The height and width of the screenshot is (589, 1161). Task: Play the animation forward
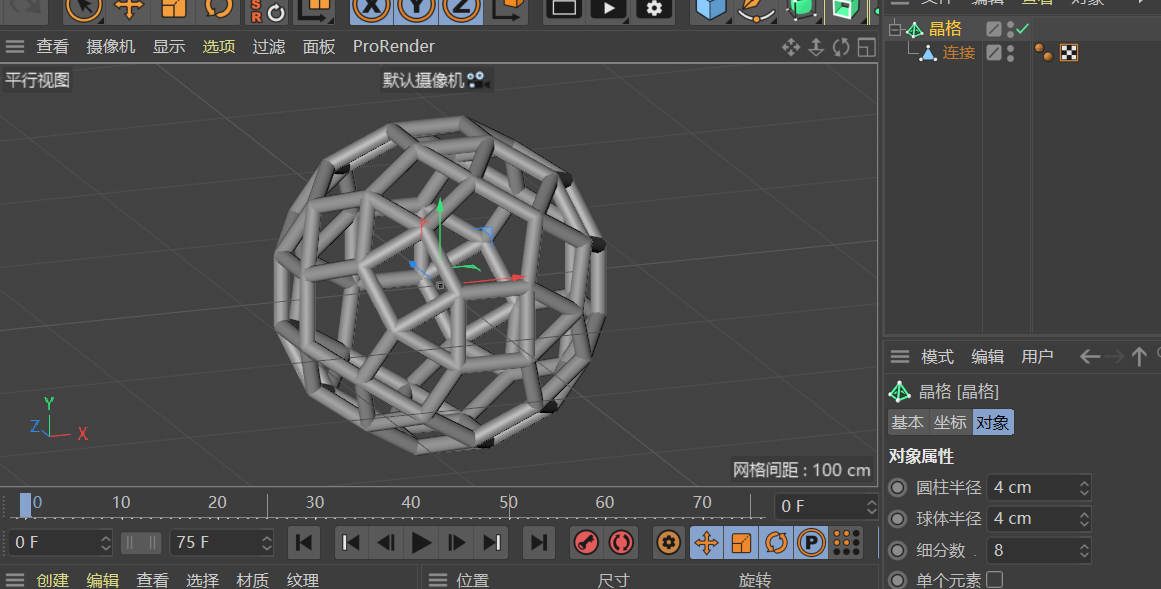(x=421, y=543)
